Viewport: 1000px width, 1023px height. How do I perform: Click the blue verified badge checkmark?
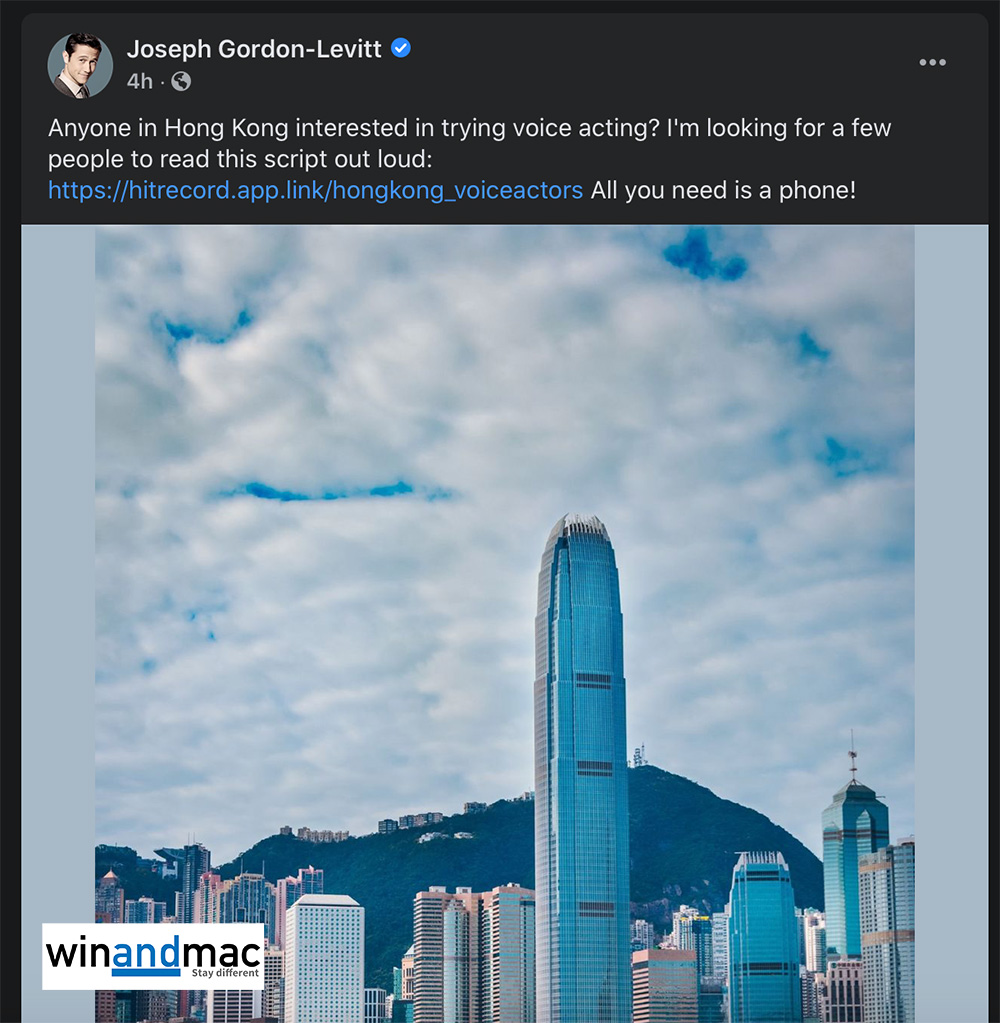point(401,48)
